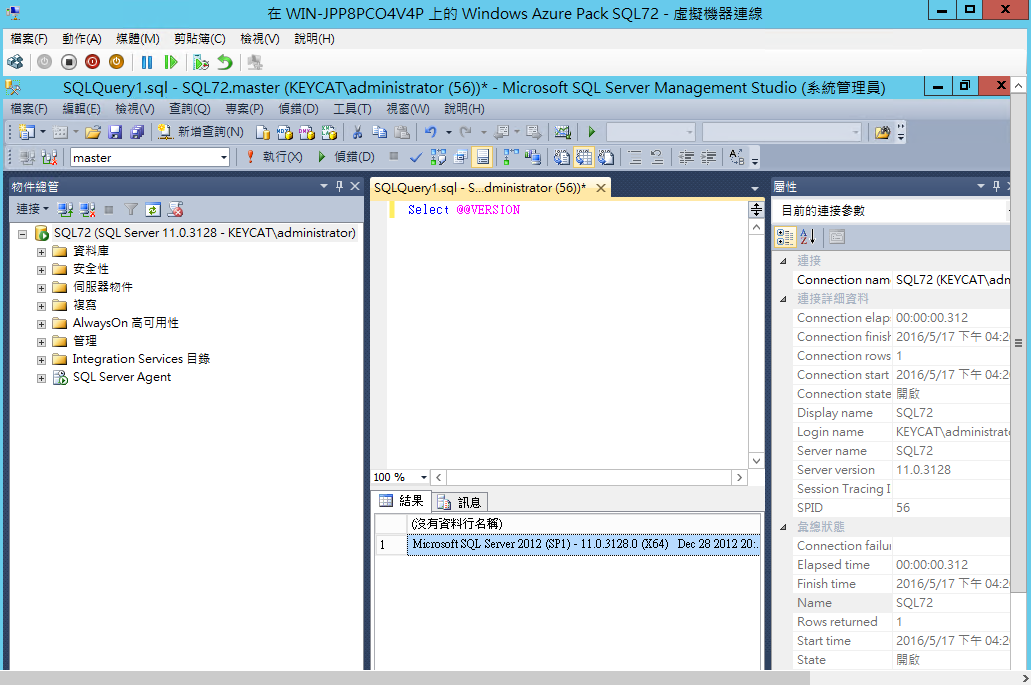
Task: Select Results to Grid option
Action: [x=583, y=157]
